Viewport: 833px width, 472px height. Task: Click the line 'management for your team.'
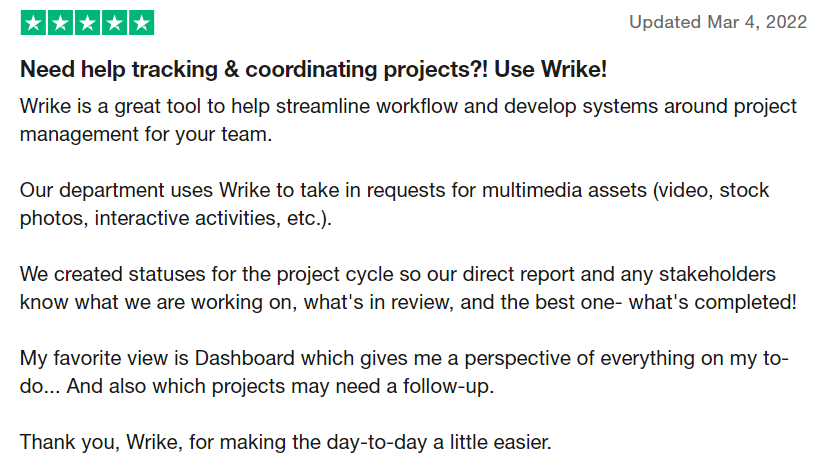coord(146,134)
